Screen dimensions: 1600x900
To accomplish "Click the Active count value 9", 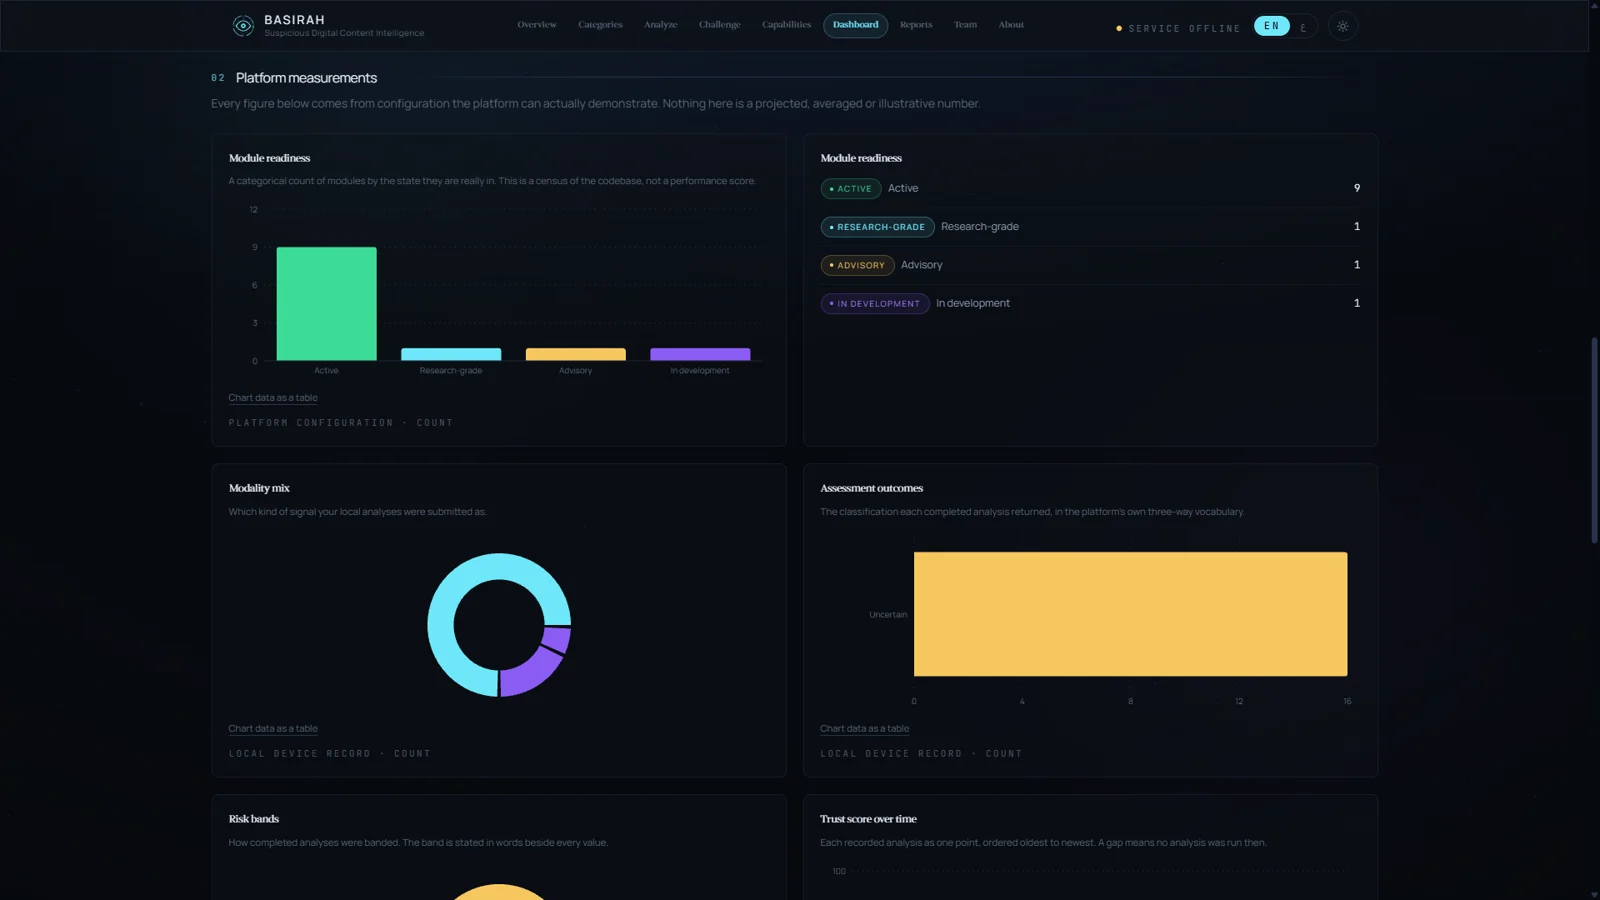I will (x=1357, y=188).
